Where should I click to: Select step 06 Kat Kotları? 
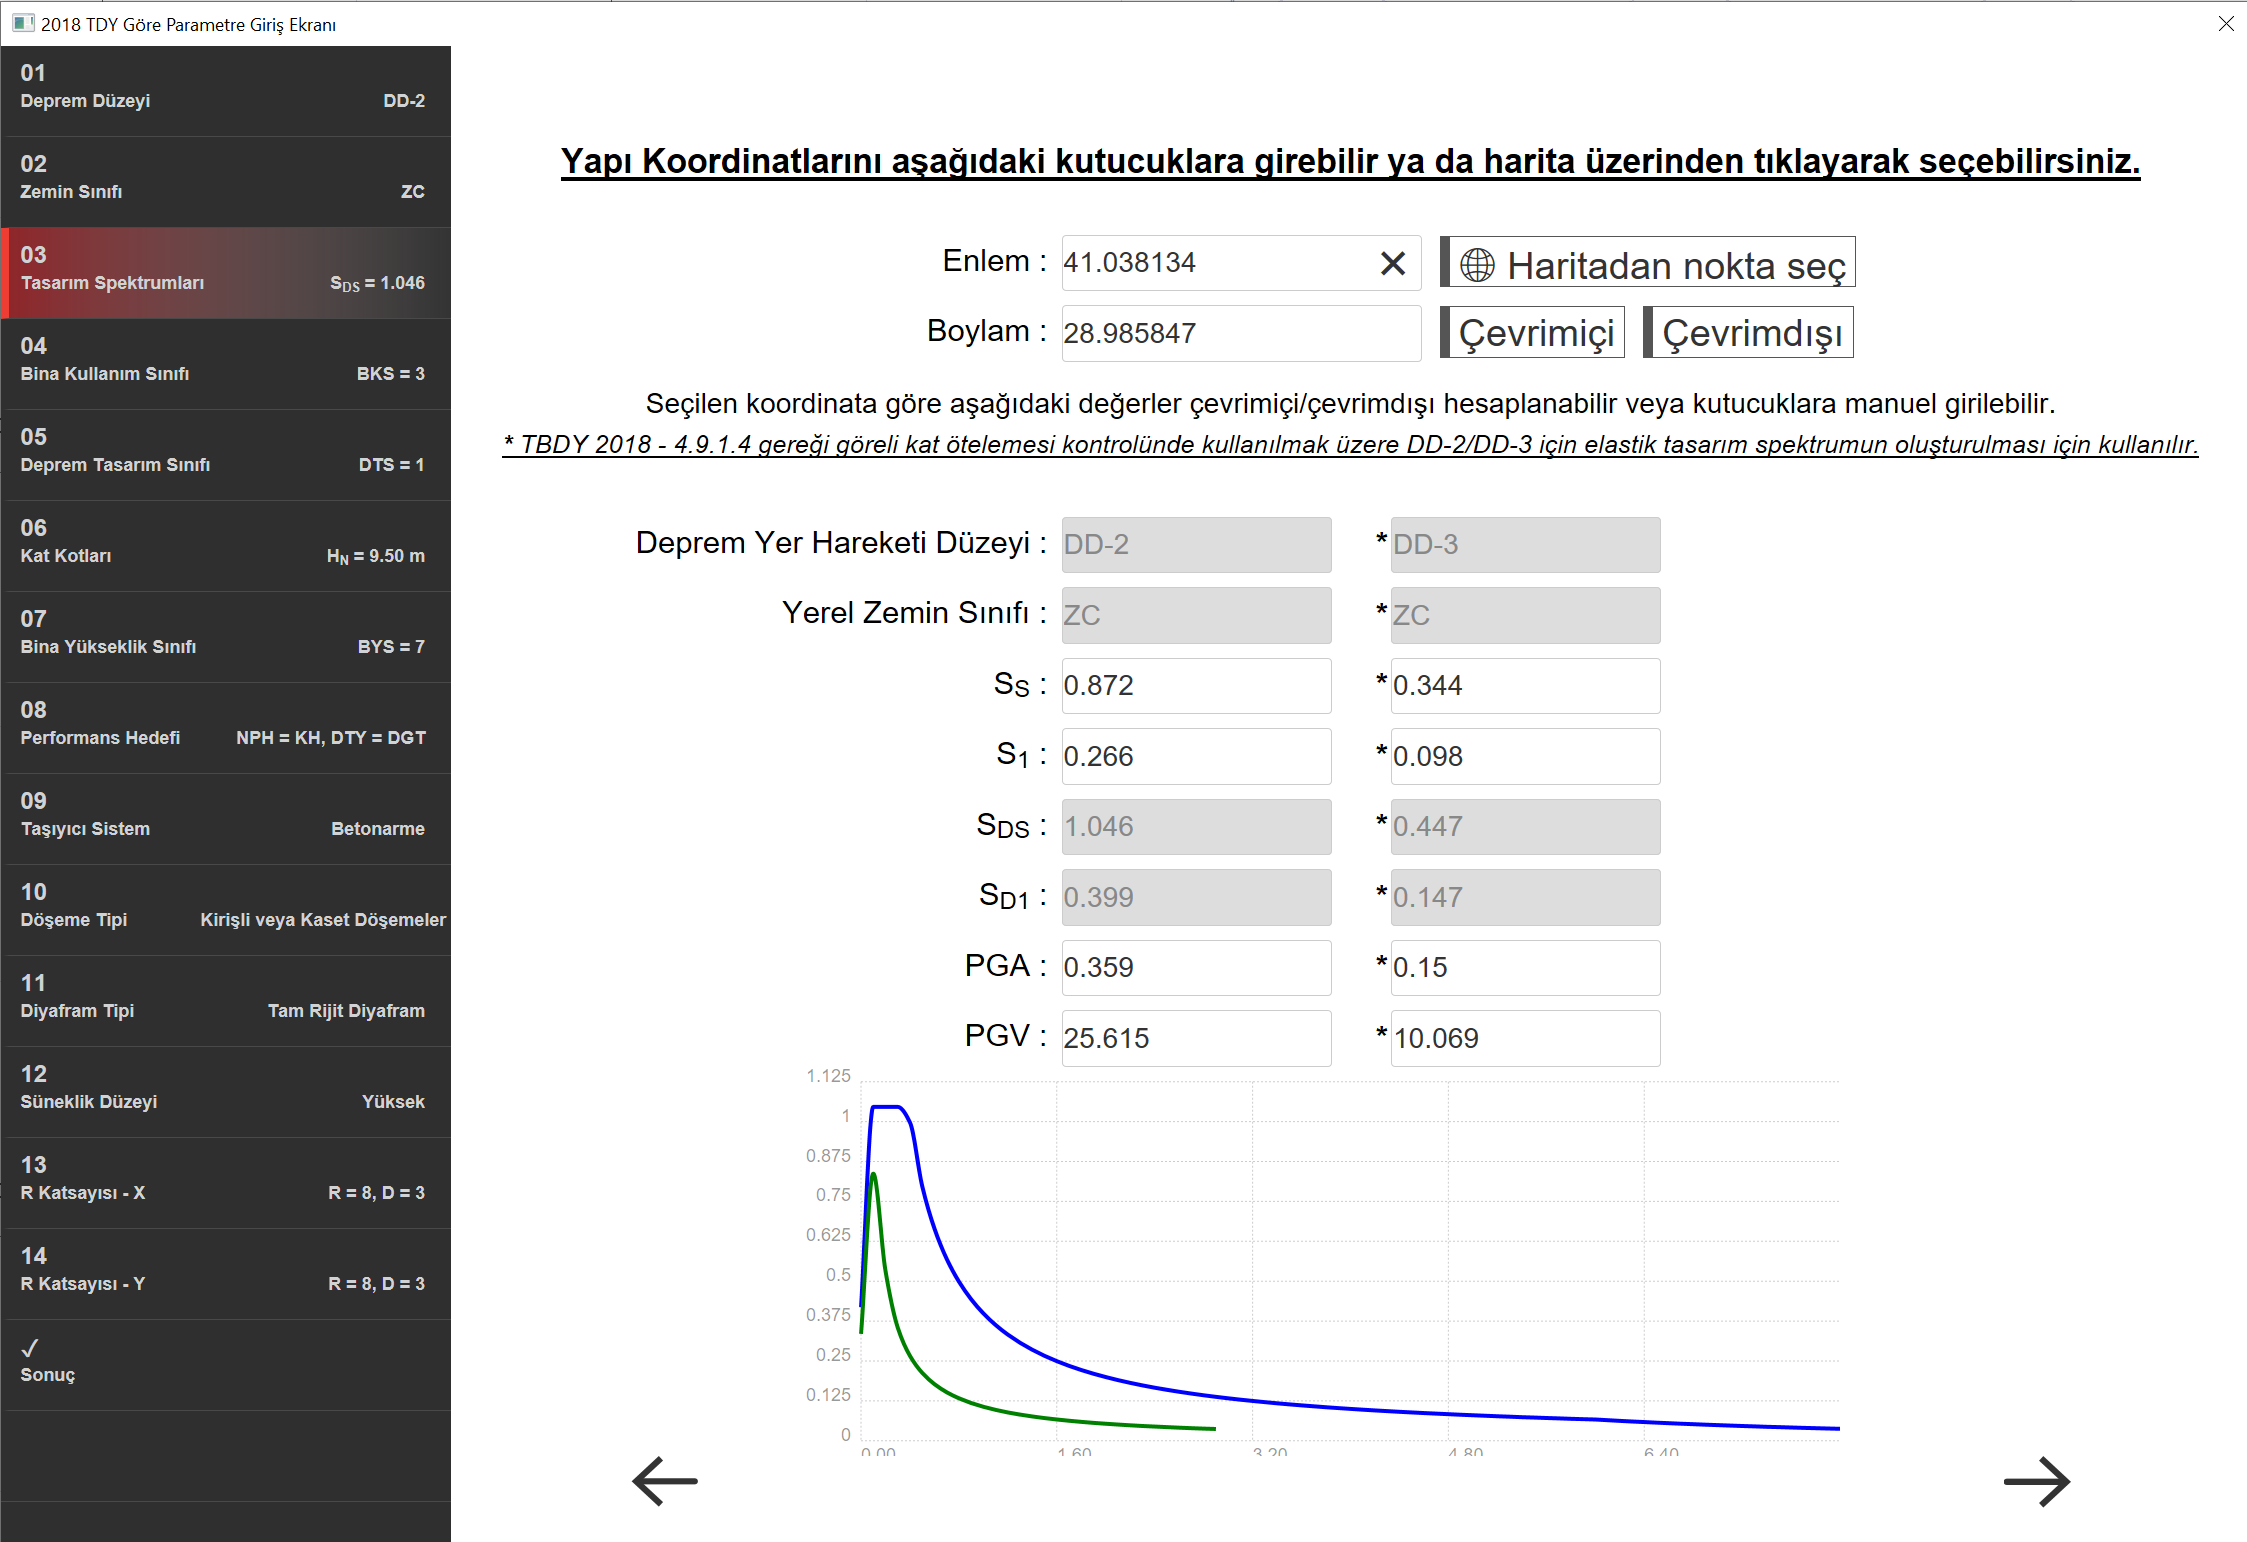pyautogui.click(x=226, y=544)
